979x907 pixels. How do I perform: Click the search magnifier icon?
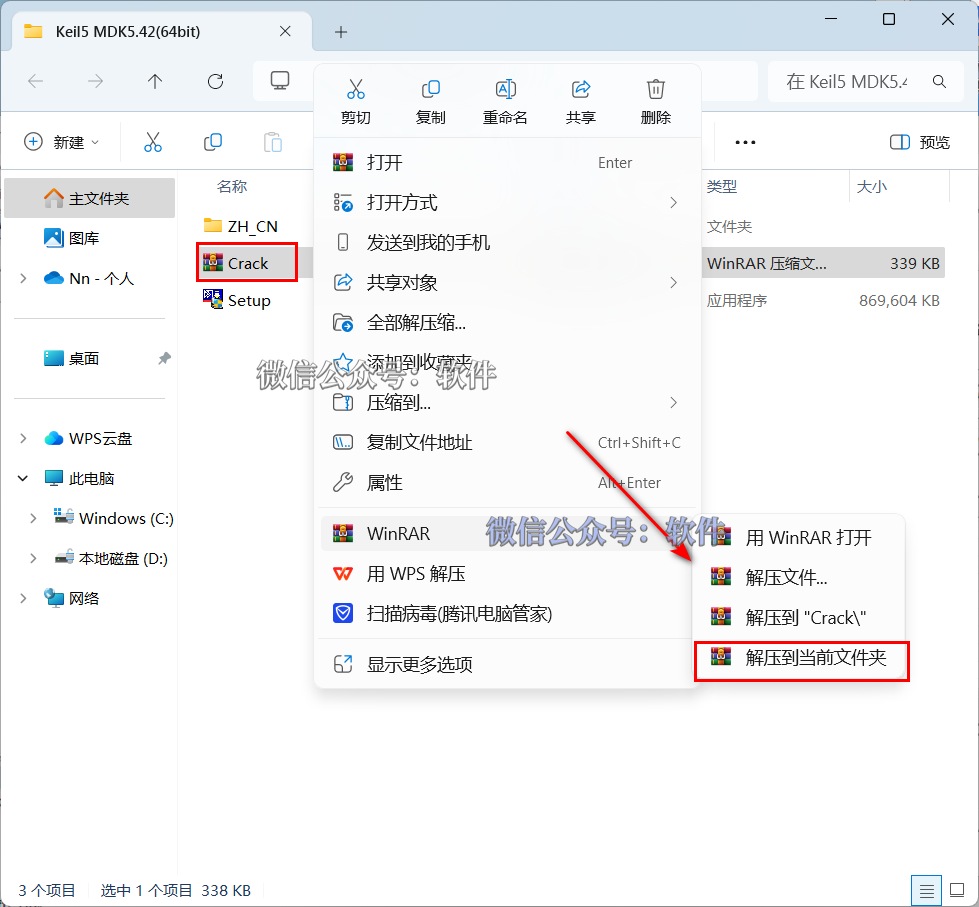[939, 81]
